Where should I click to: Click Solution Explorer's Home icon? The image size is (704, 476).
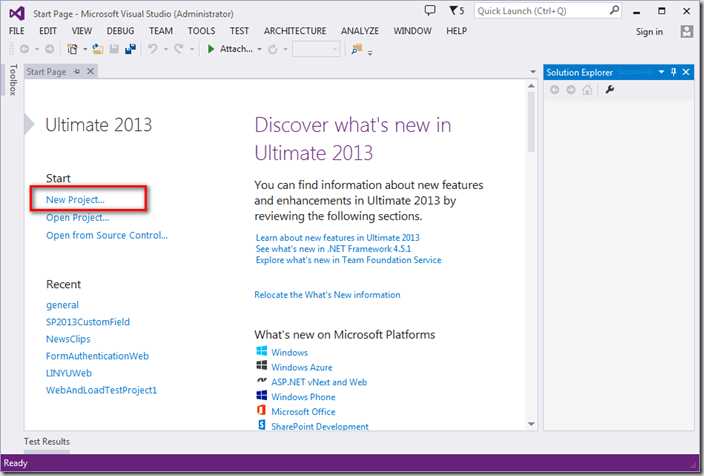pyautogui.click(x=587, y=90)
